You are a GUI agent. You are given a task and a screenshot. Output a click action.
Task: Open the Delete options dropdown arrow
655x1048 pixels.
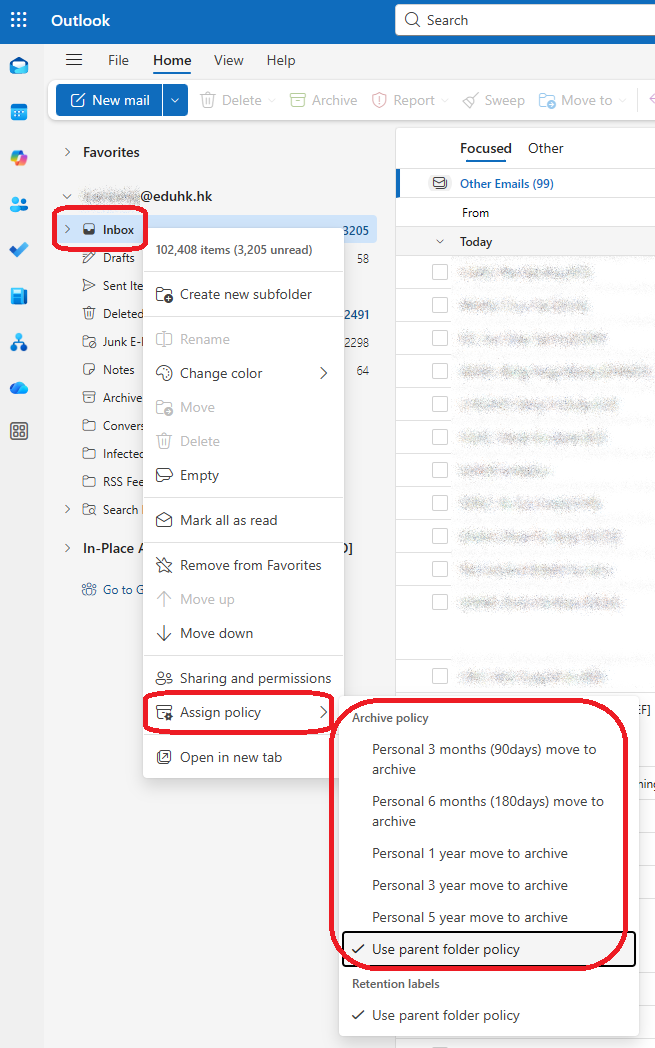click(271, 100)
